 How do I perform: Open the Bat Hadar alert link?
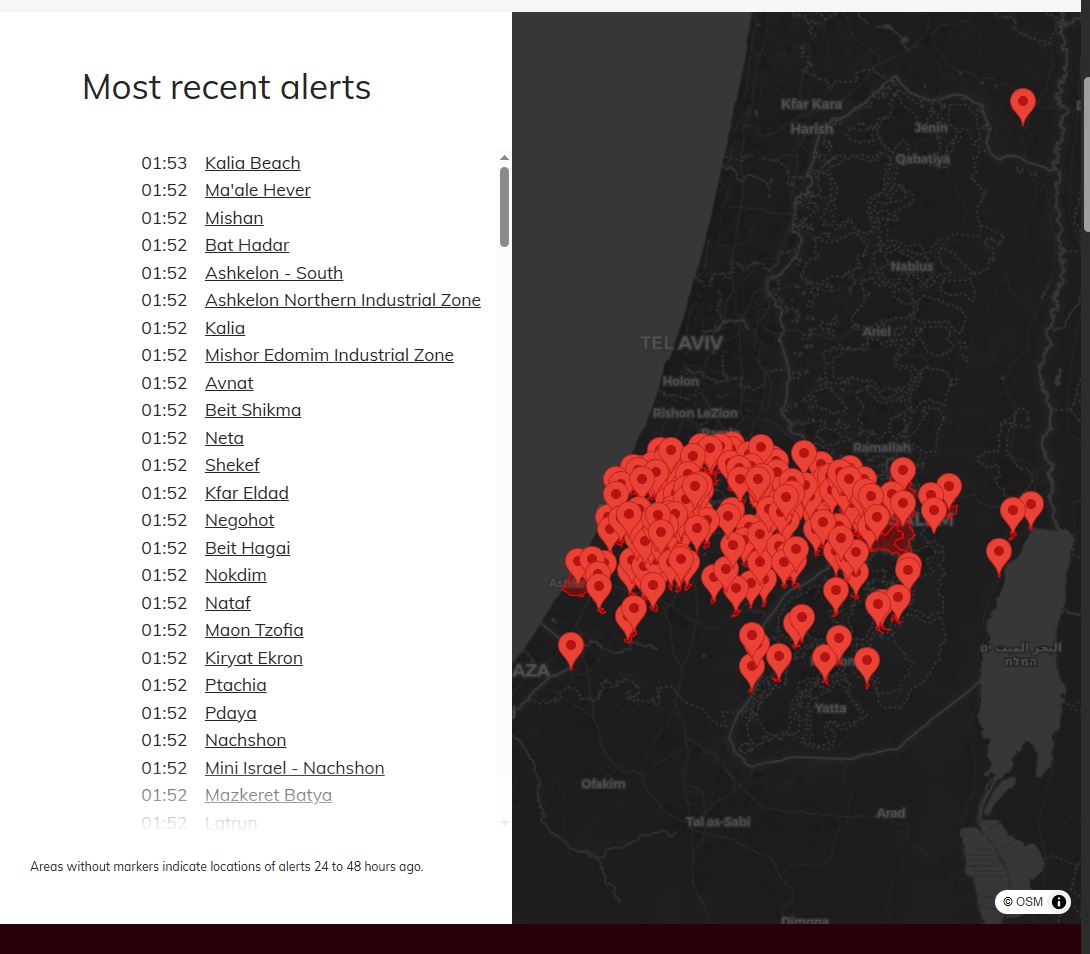tap(247, 245)
